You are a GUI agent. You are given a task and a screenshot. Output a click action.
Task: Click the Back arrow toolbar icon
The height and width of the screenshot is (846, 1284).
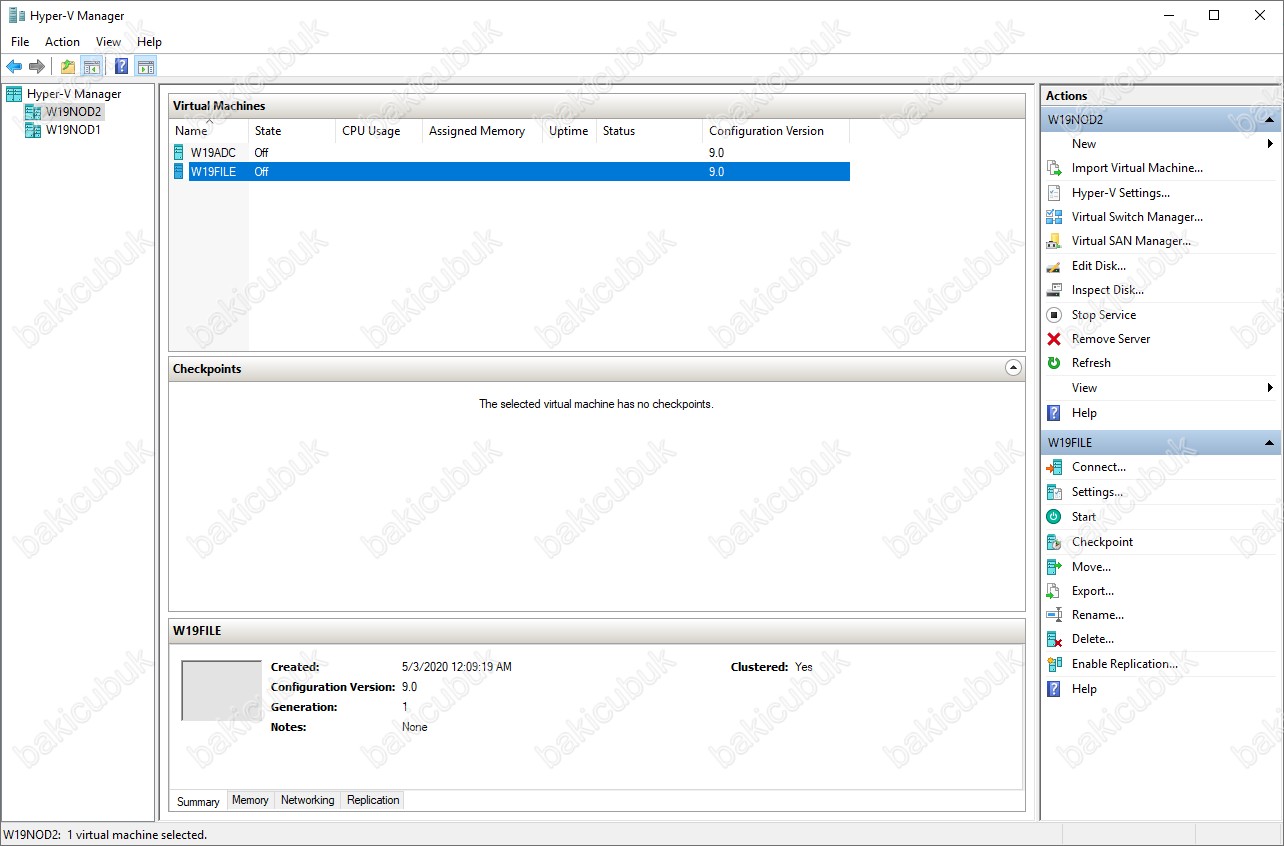14,67
